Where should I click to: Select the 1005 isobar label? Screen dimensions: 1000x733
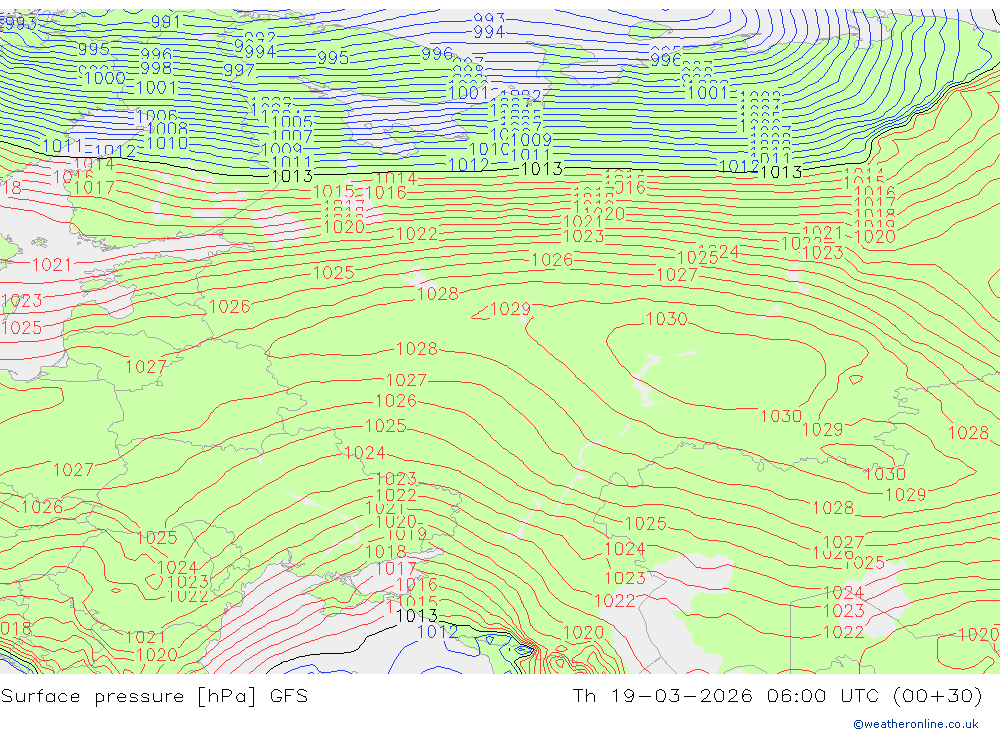292,122
